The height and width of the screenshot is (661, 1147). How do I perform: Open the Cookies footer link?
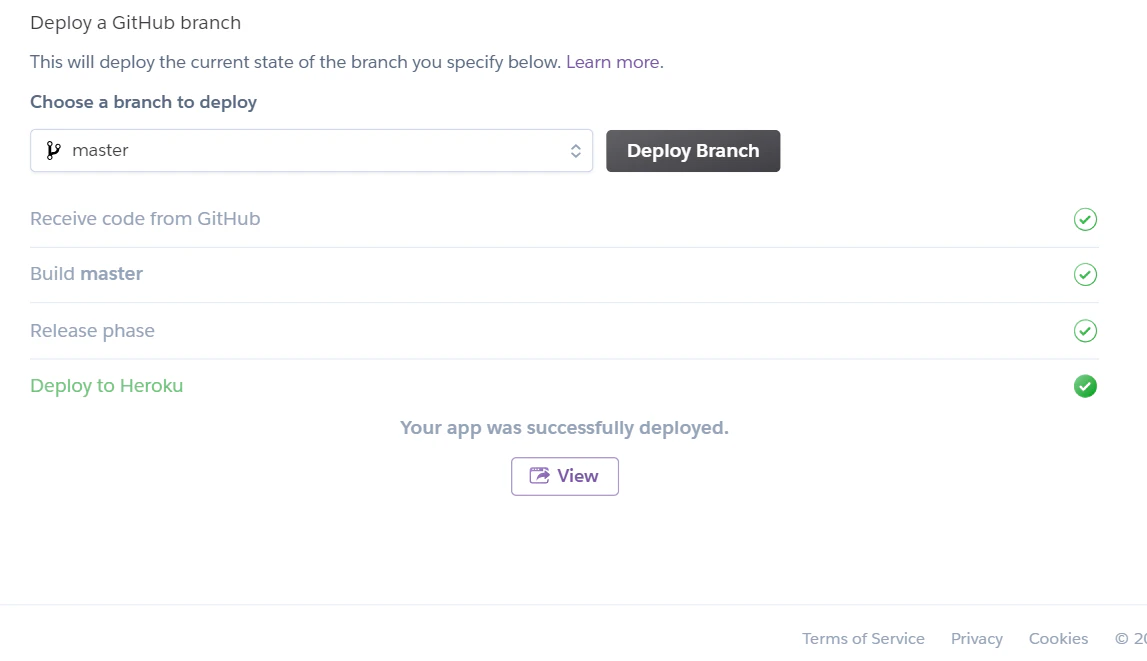coord(1058,638)
